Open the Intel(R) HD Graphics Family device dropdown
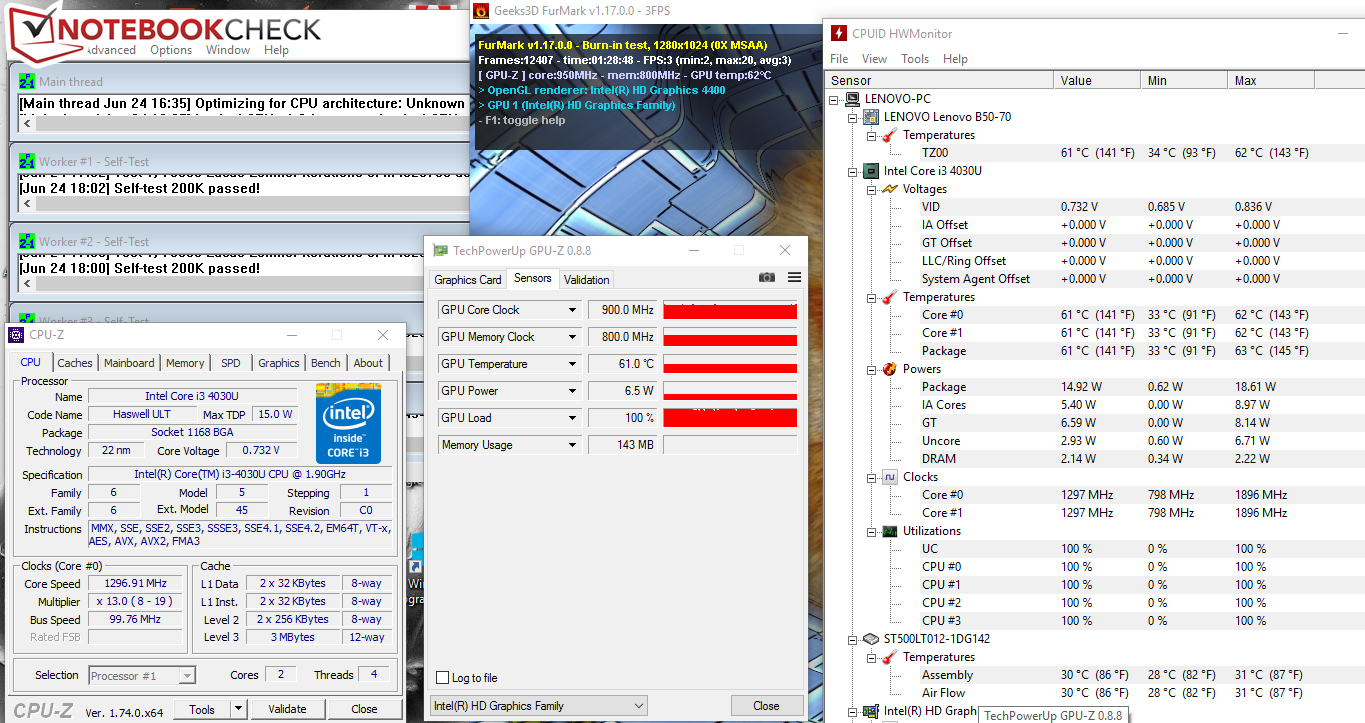Screen dimensions: 1365x723 pyautogui.click(x=539, y=706)
